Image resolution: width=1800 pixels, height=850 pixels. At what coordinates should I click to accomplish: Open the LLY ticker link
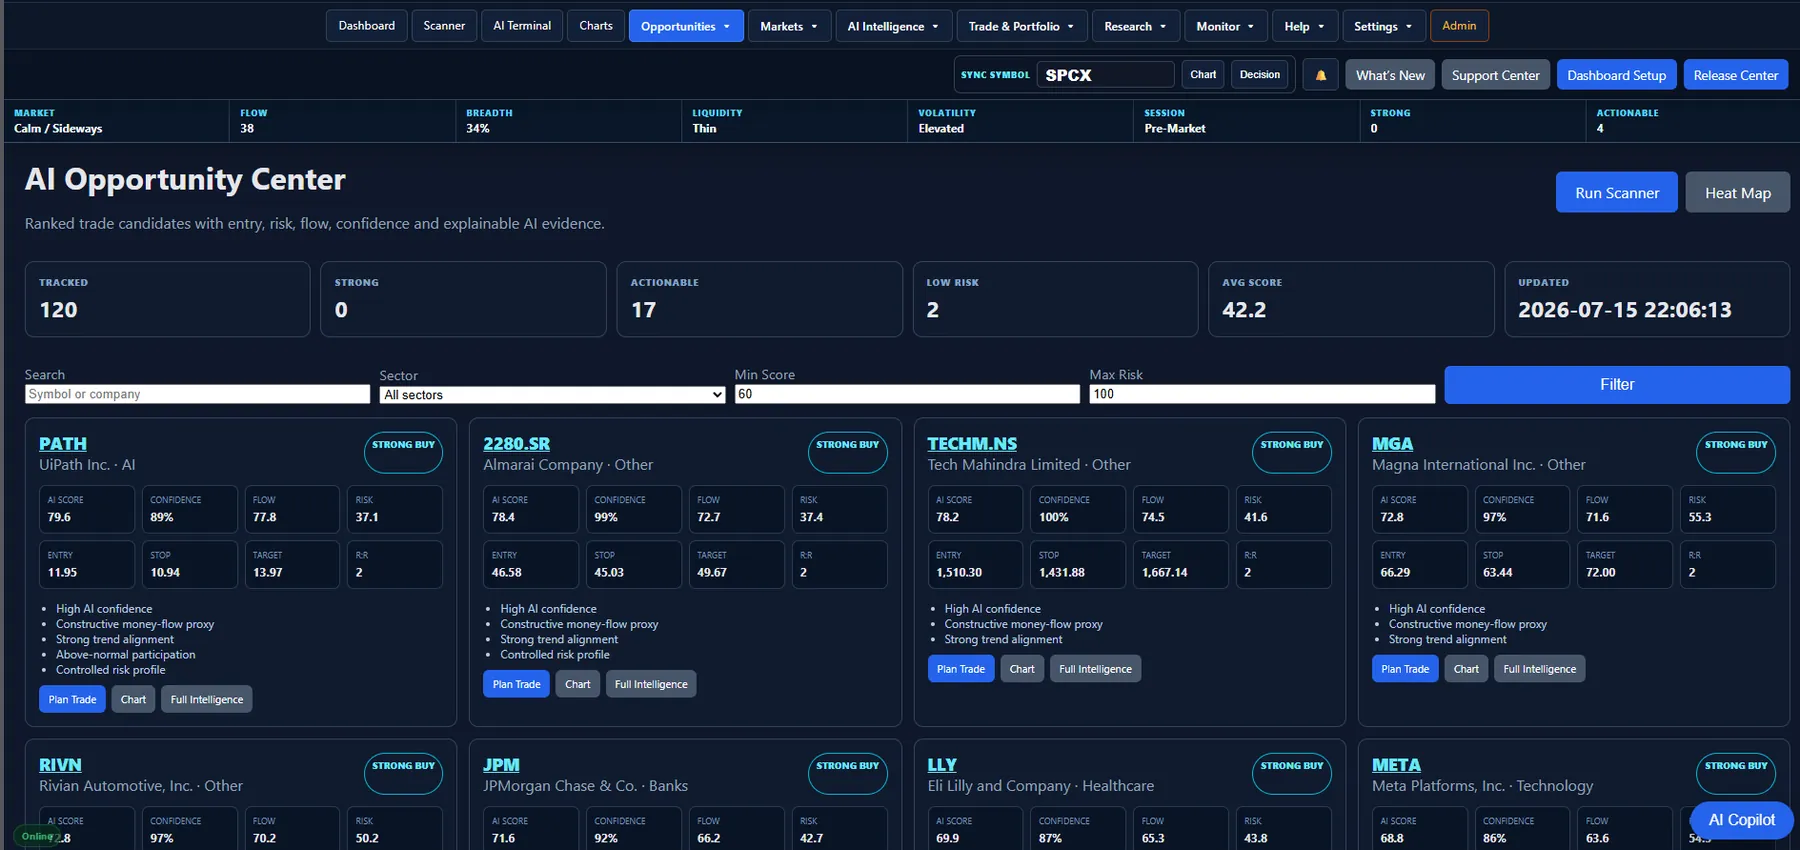[x=942, y=765]
